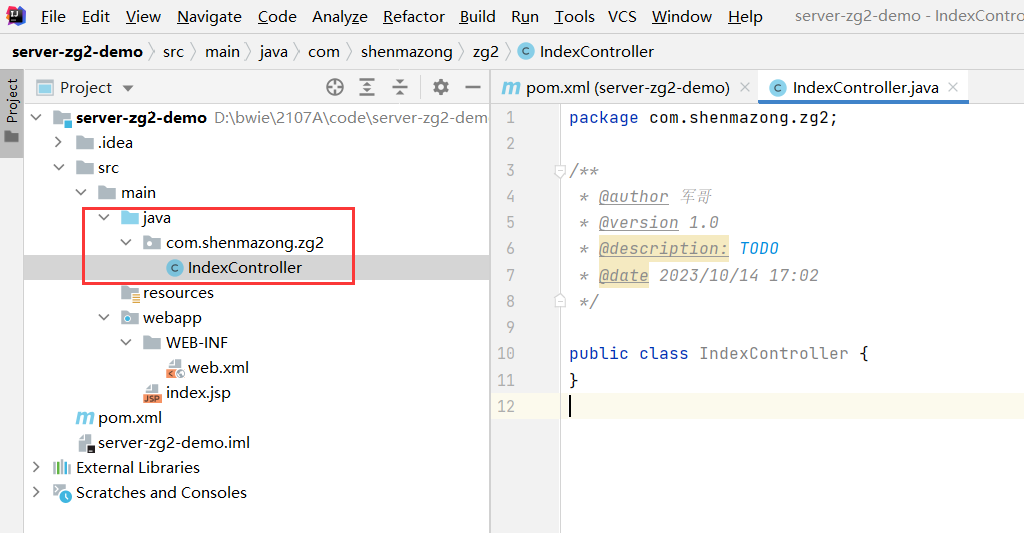
Task: Open the Run menu
Action: coord(525,16)
